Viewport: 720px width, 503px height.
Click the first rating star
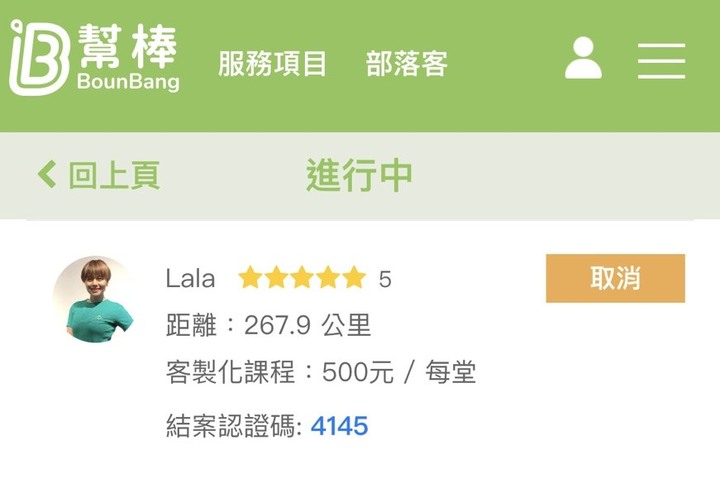[250, 277]
